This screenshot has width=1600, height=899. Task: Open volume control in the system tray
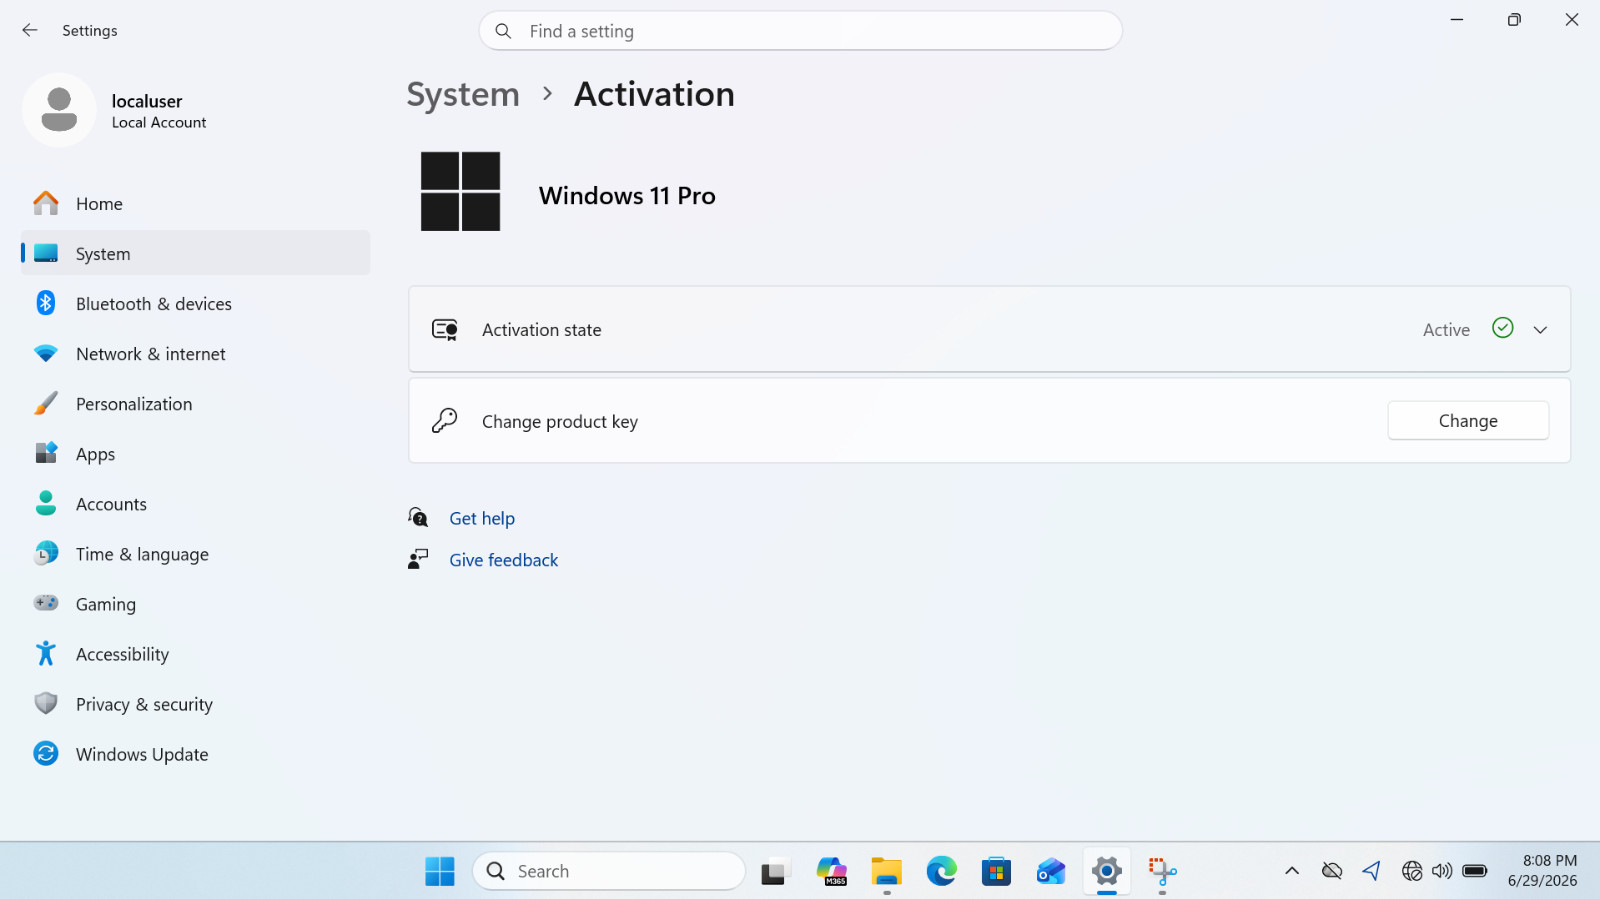pyautogui.click(x=1442, y=871)
